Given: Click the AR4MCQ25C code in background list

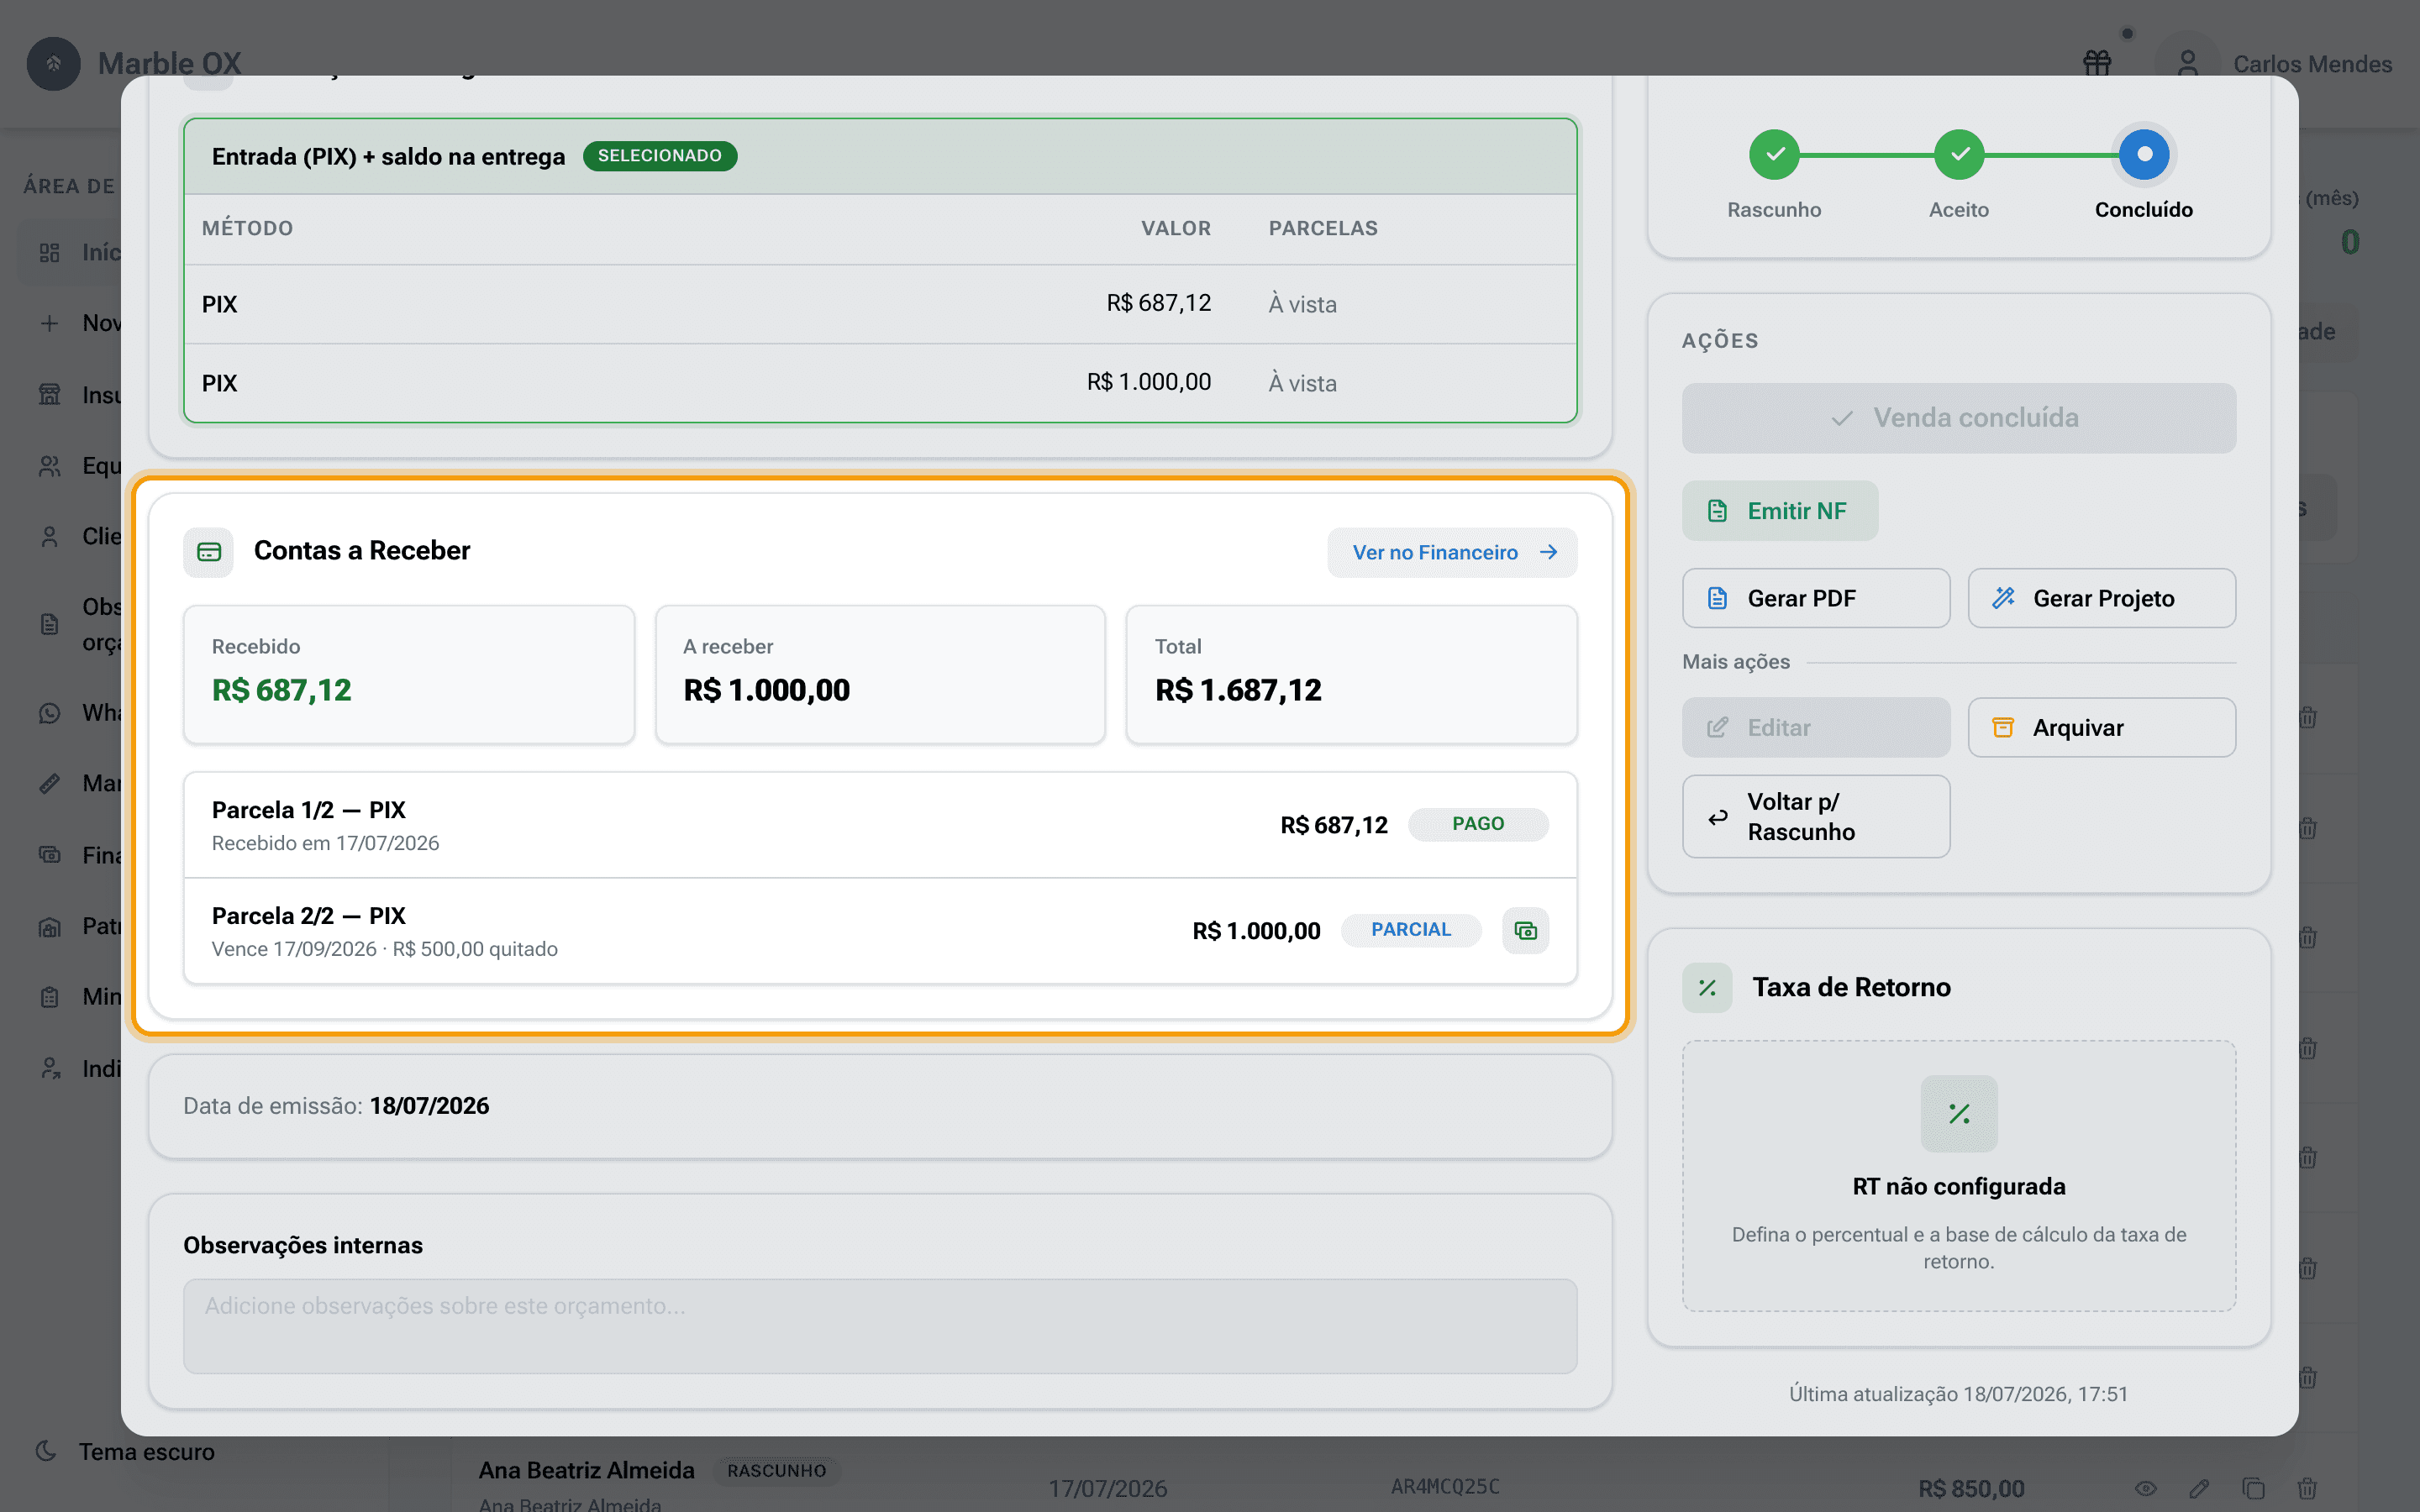Looking at the screenshot, I should coord(1445,1487).
